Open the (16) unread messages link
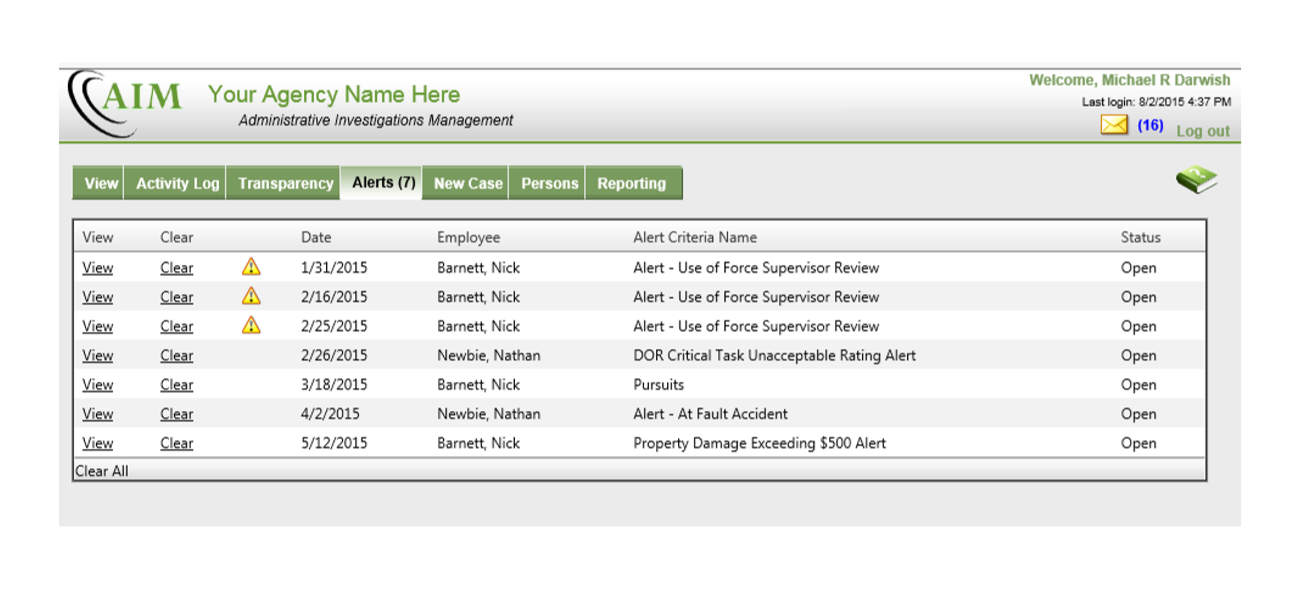Screen dimensions: 1300x600 pos(1150,125)
